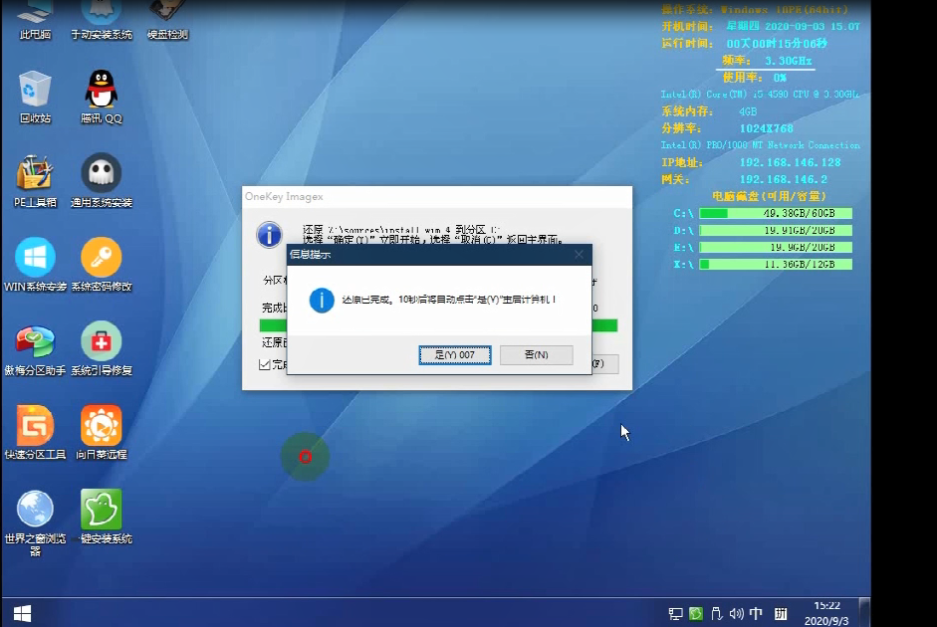Toggle the checkbox in OneKey Imagex window
Image resolution: width=937 pixels, height=627 pixels.
(x=265, y=364)
